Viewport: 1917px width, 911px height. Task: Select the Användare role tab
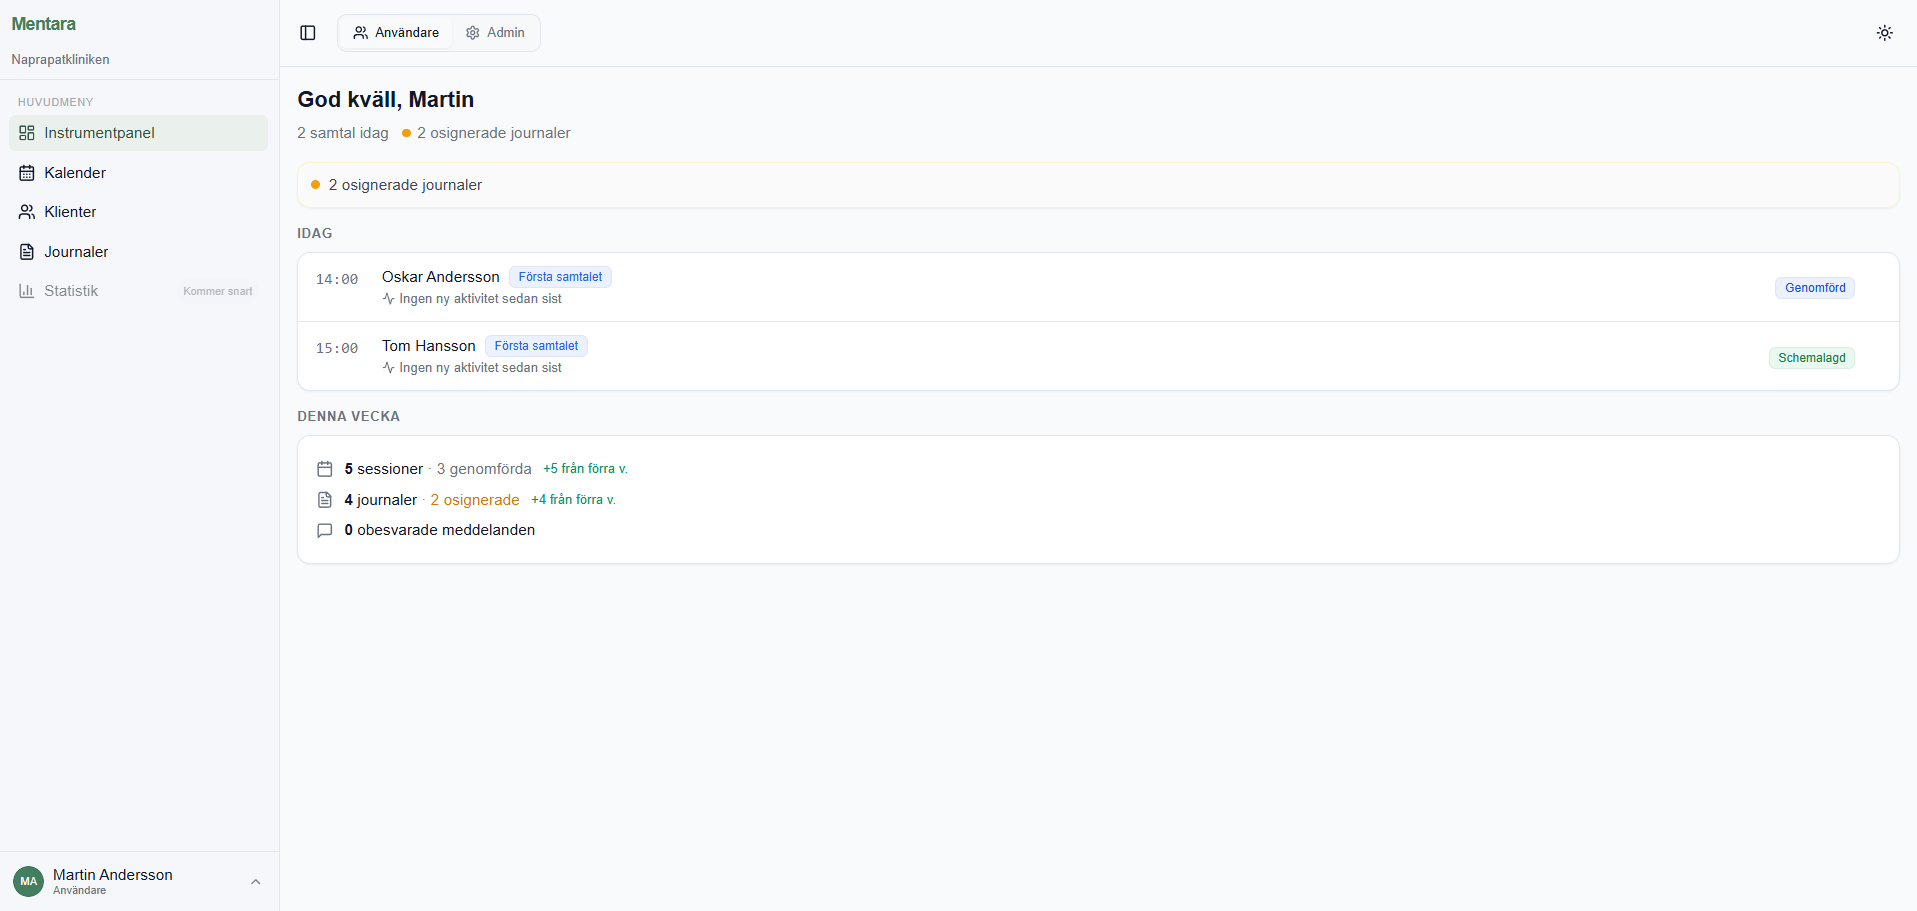tap(396, 33)
